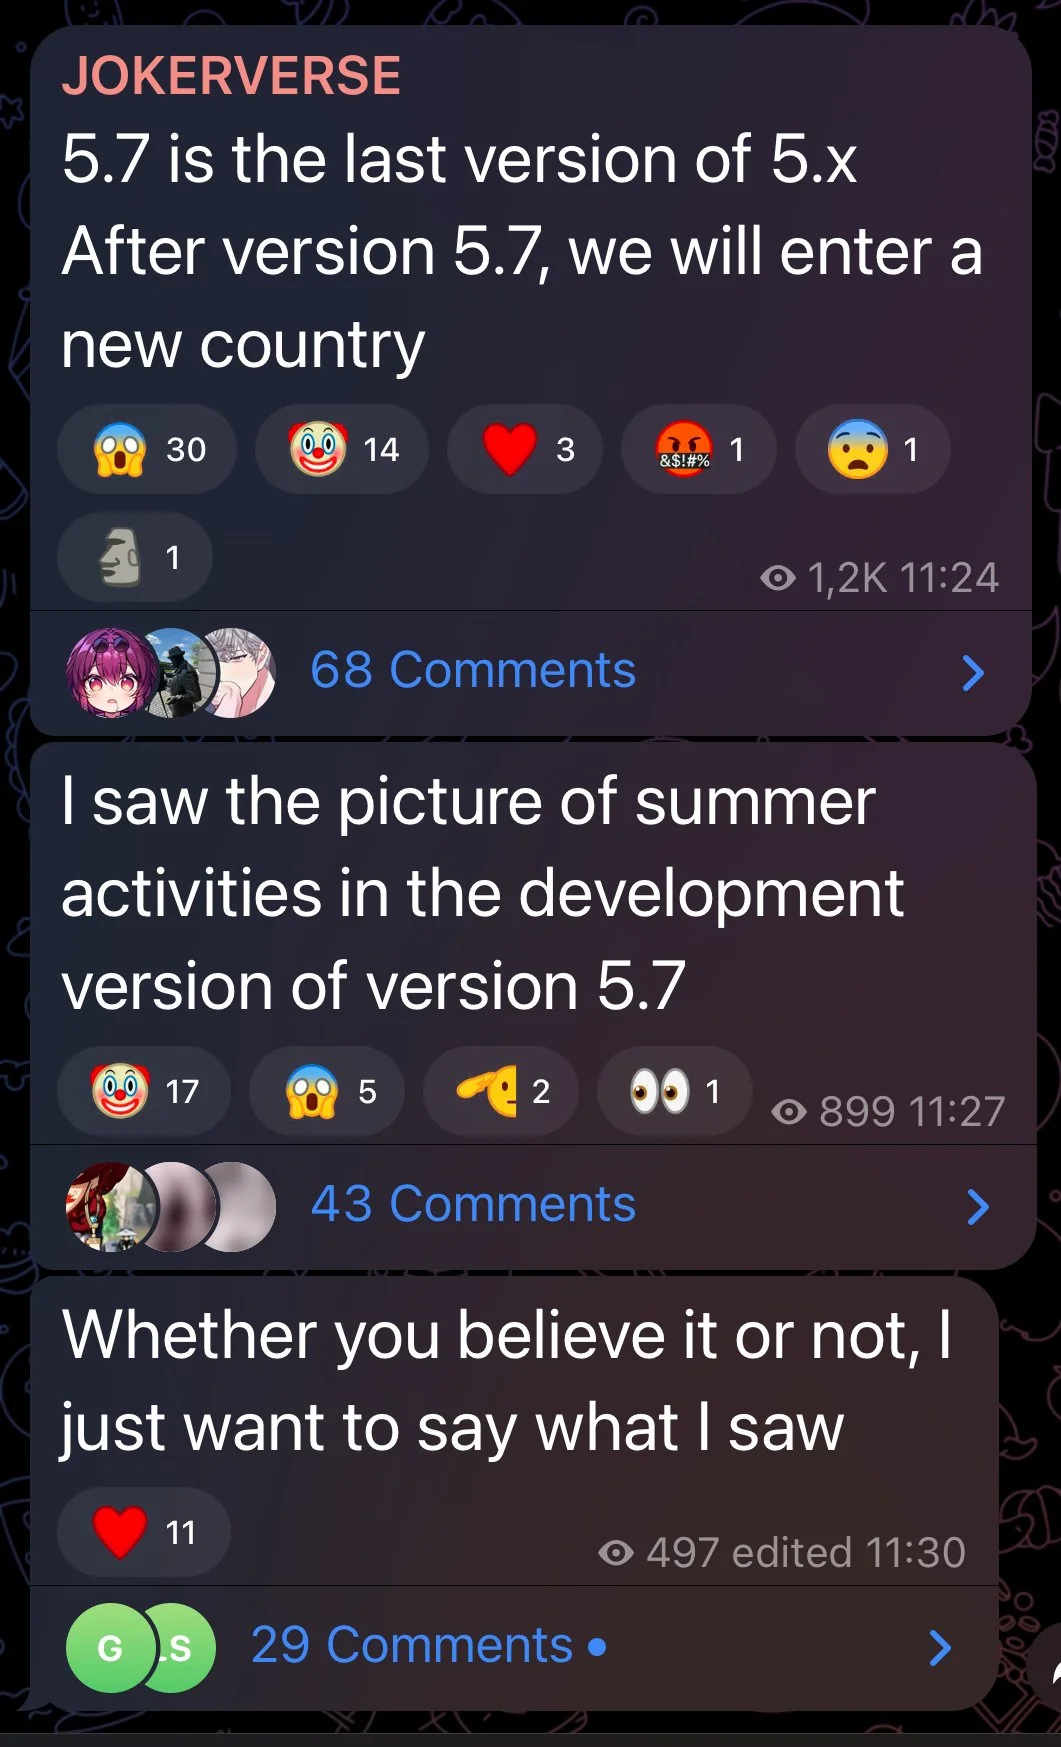Tap the moai statue reaction
This screenshot has height=1747, width=1061.
pos(135,557)
